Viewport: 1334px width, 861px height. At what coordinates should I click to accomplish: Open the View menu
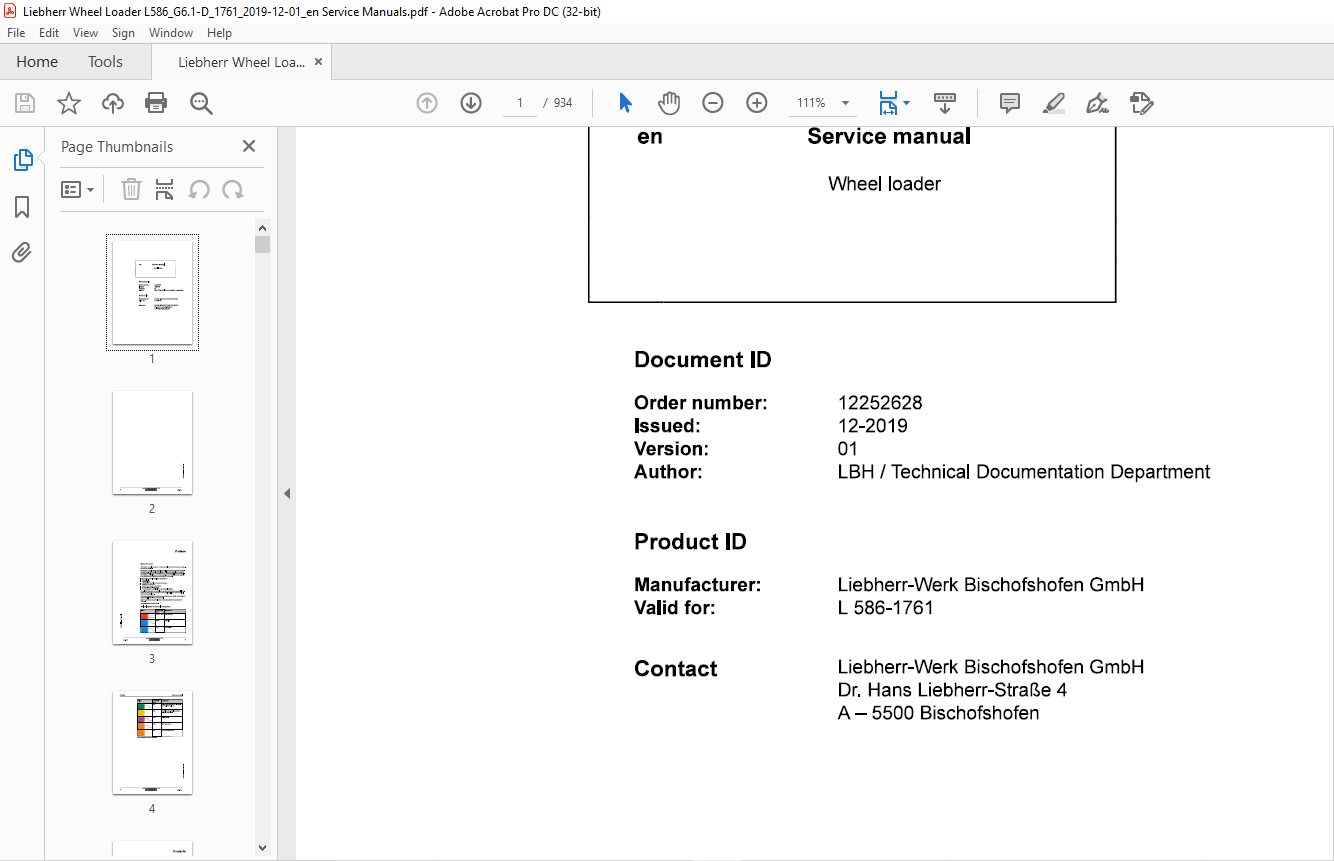85,33
